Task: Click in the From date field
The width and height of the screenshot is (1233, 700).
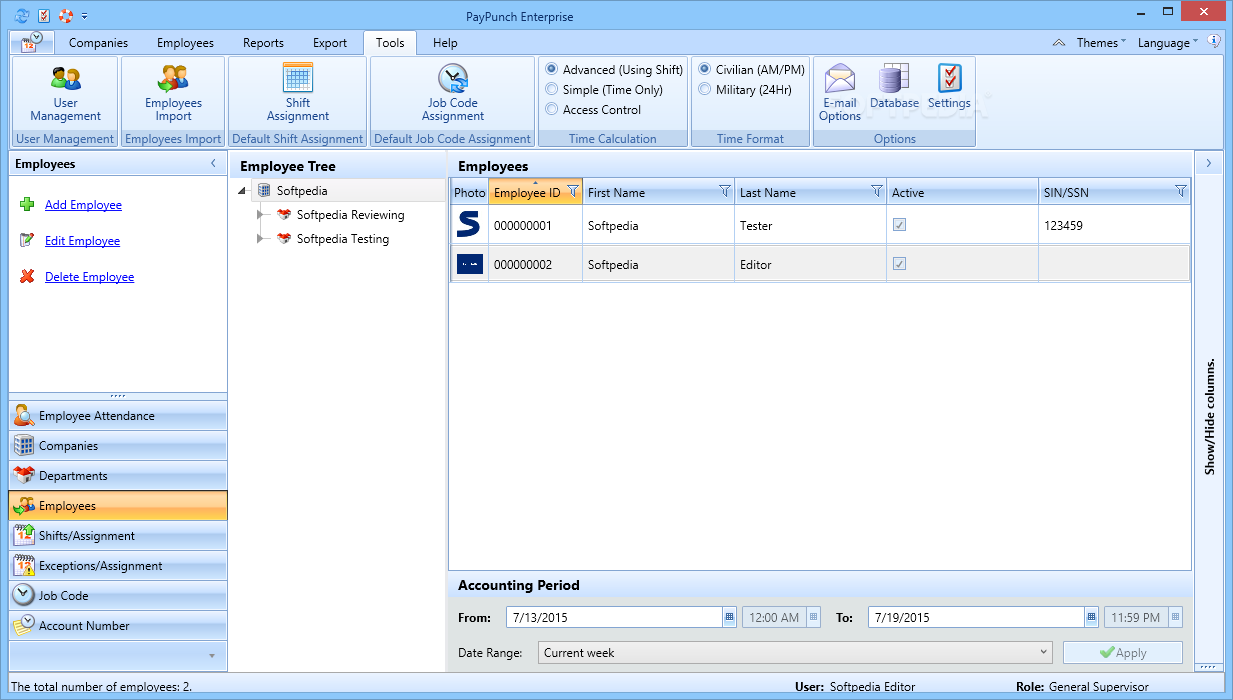Action: tap(614, 617)
